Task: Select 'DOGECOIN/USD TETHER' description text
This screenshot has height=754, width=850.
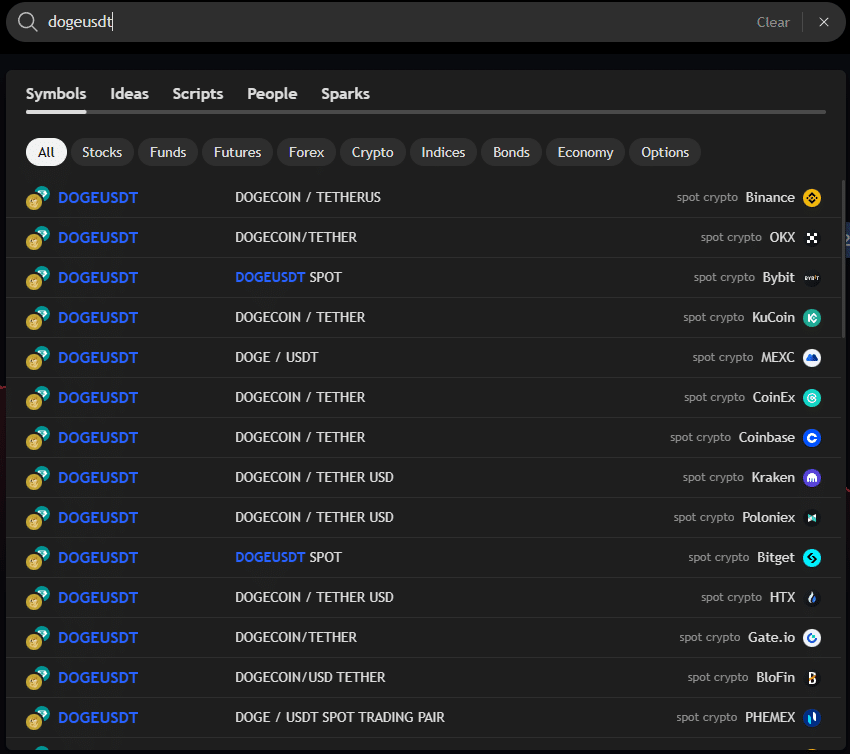Action: 310,678
